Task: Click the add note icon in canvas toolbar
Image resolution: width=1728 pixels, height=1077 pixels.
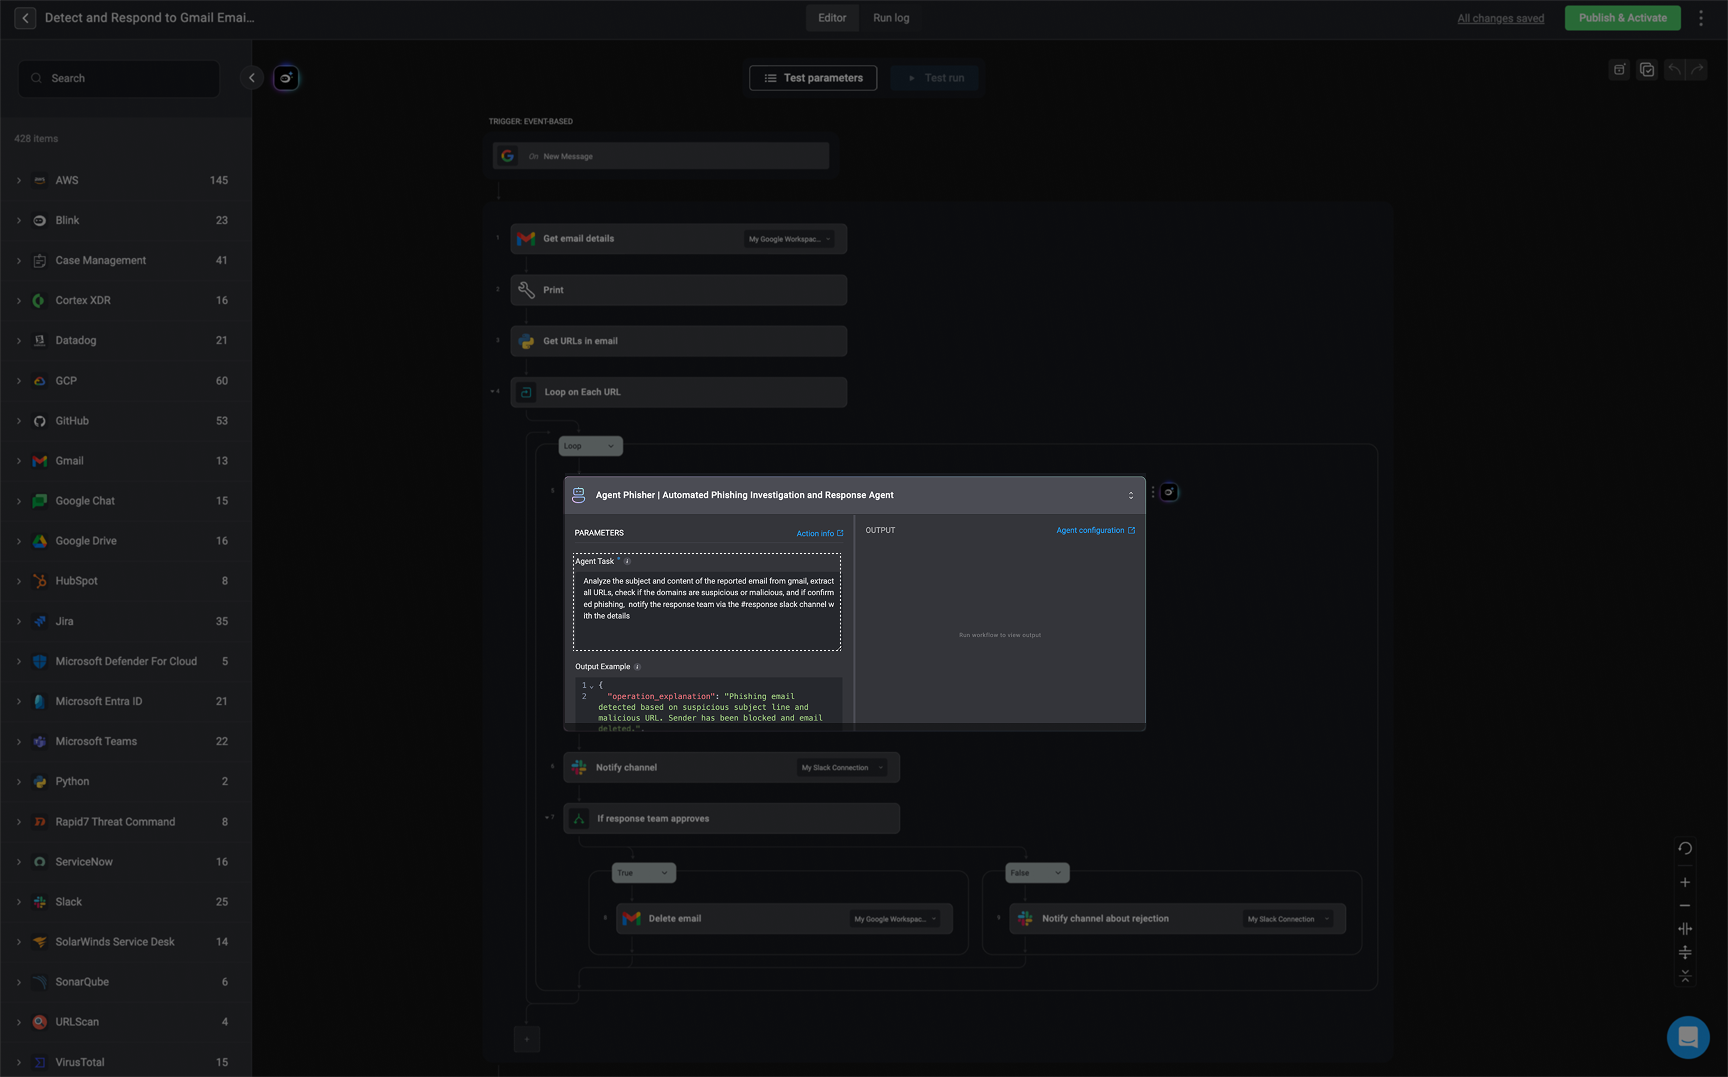Action: coord(1619,70)
